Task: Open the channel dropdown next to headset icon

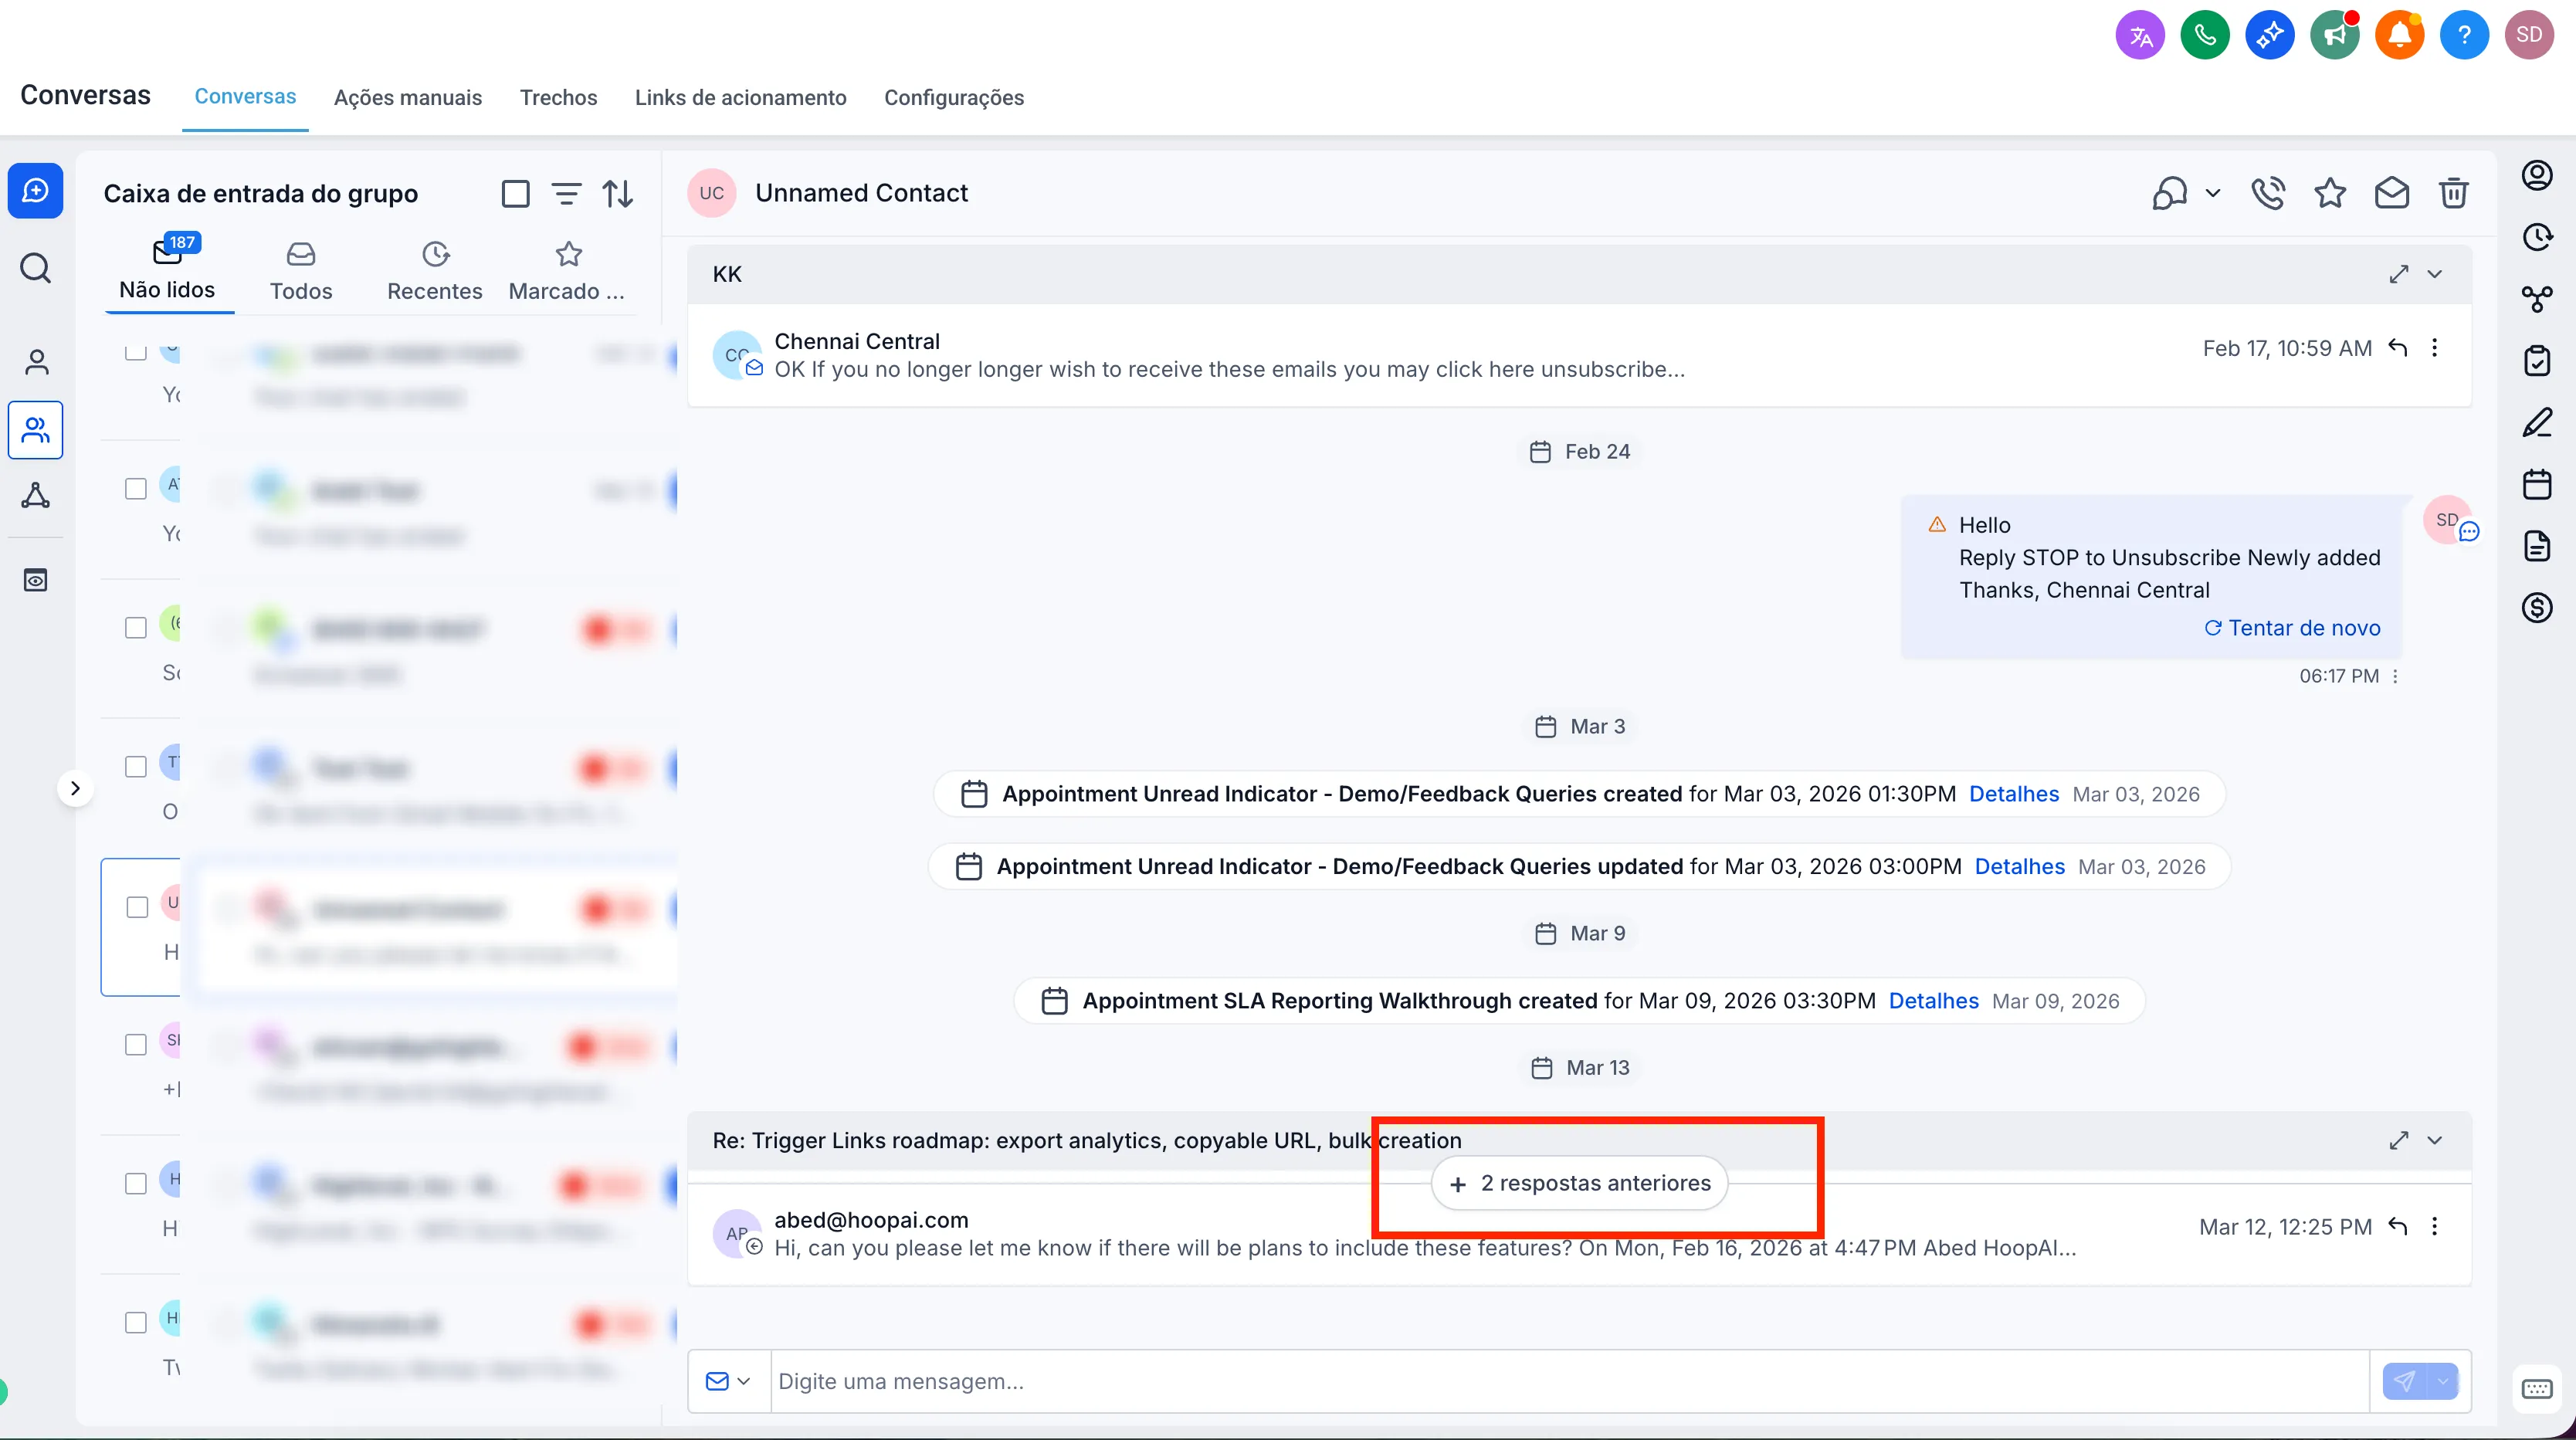Action: [x=2213, y=193]
